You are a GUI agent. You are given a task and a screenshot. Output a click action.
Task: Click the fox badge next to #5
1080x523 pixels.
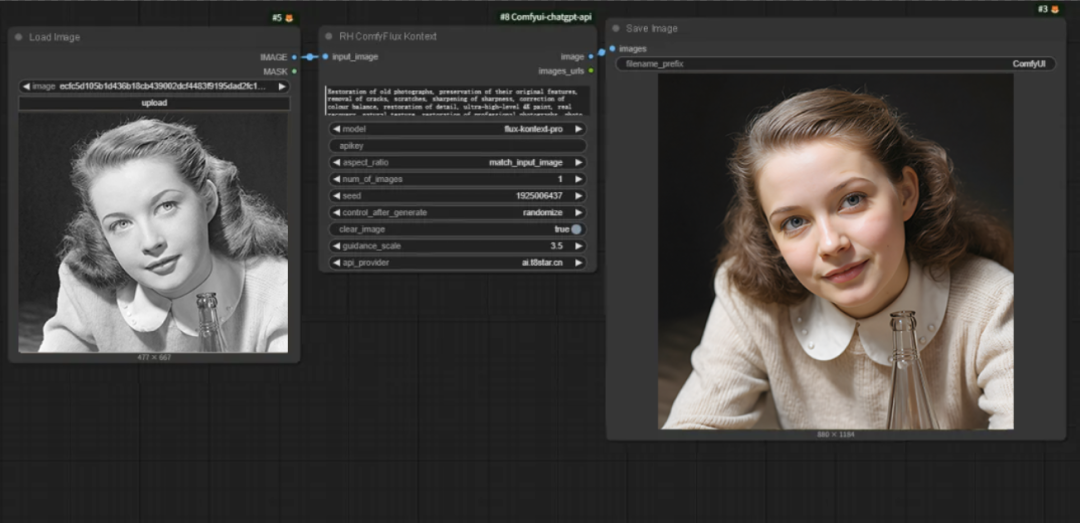(x=289, y=18)
